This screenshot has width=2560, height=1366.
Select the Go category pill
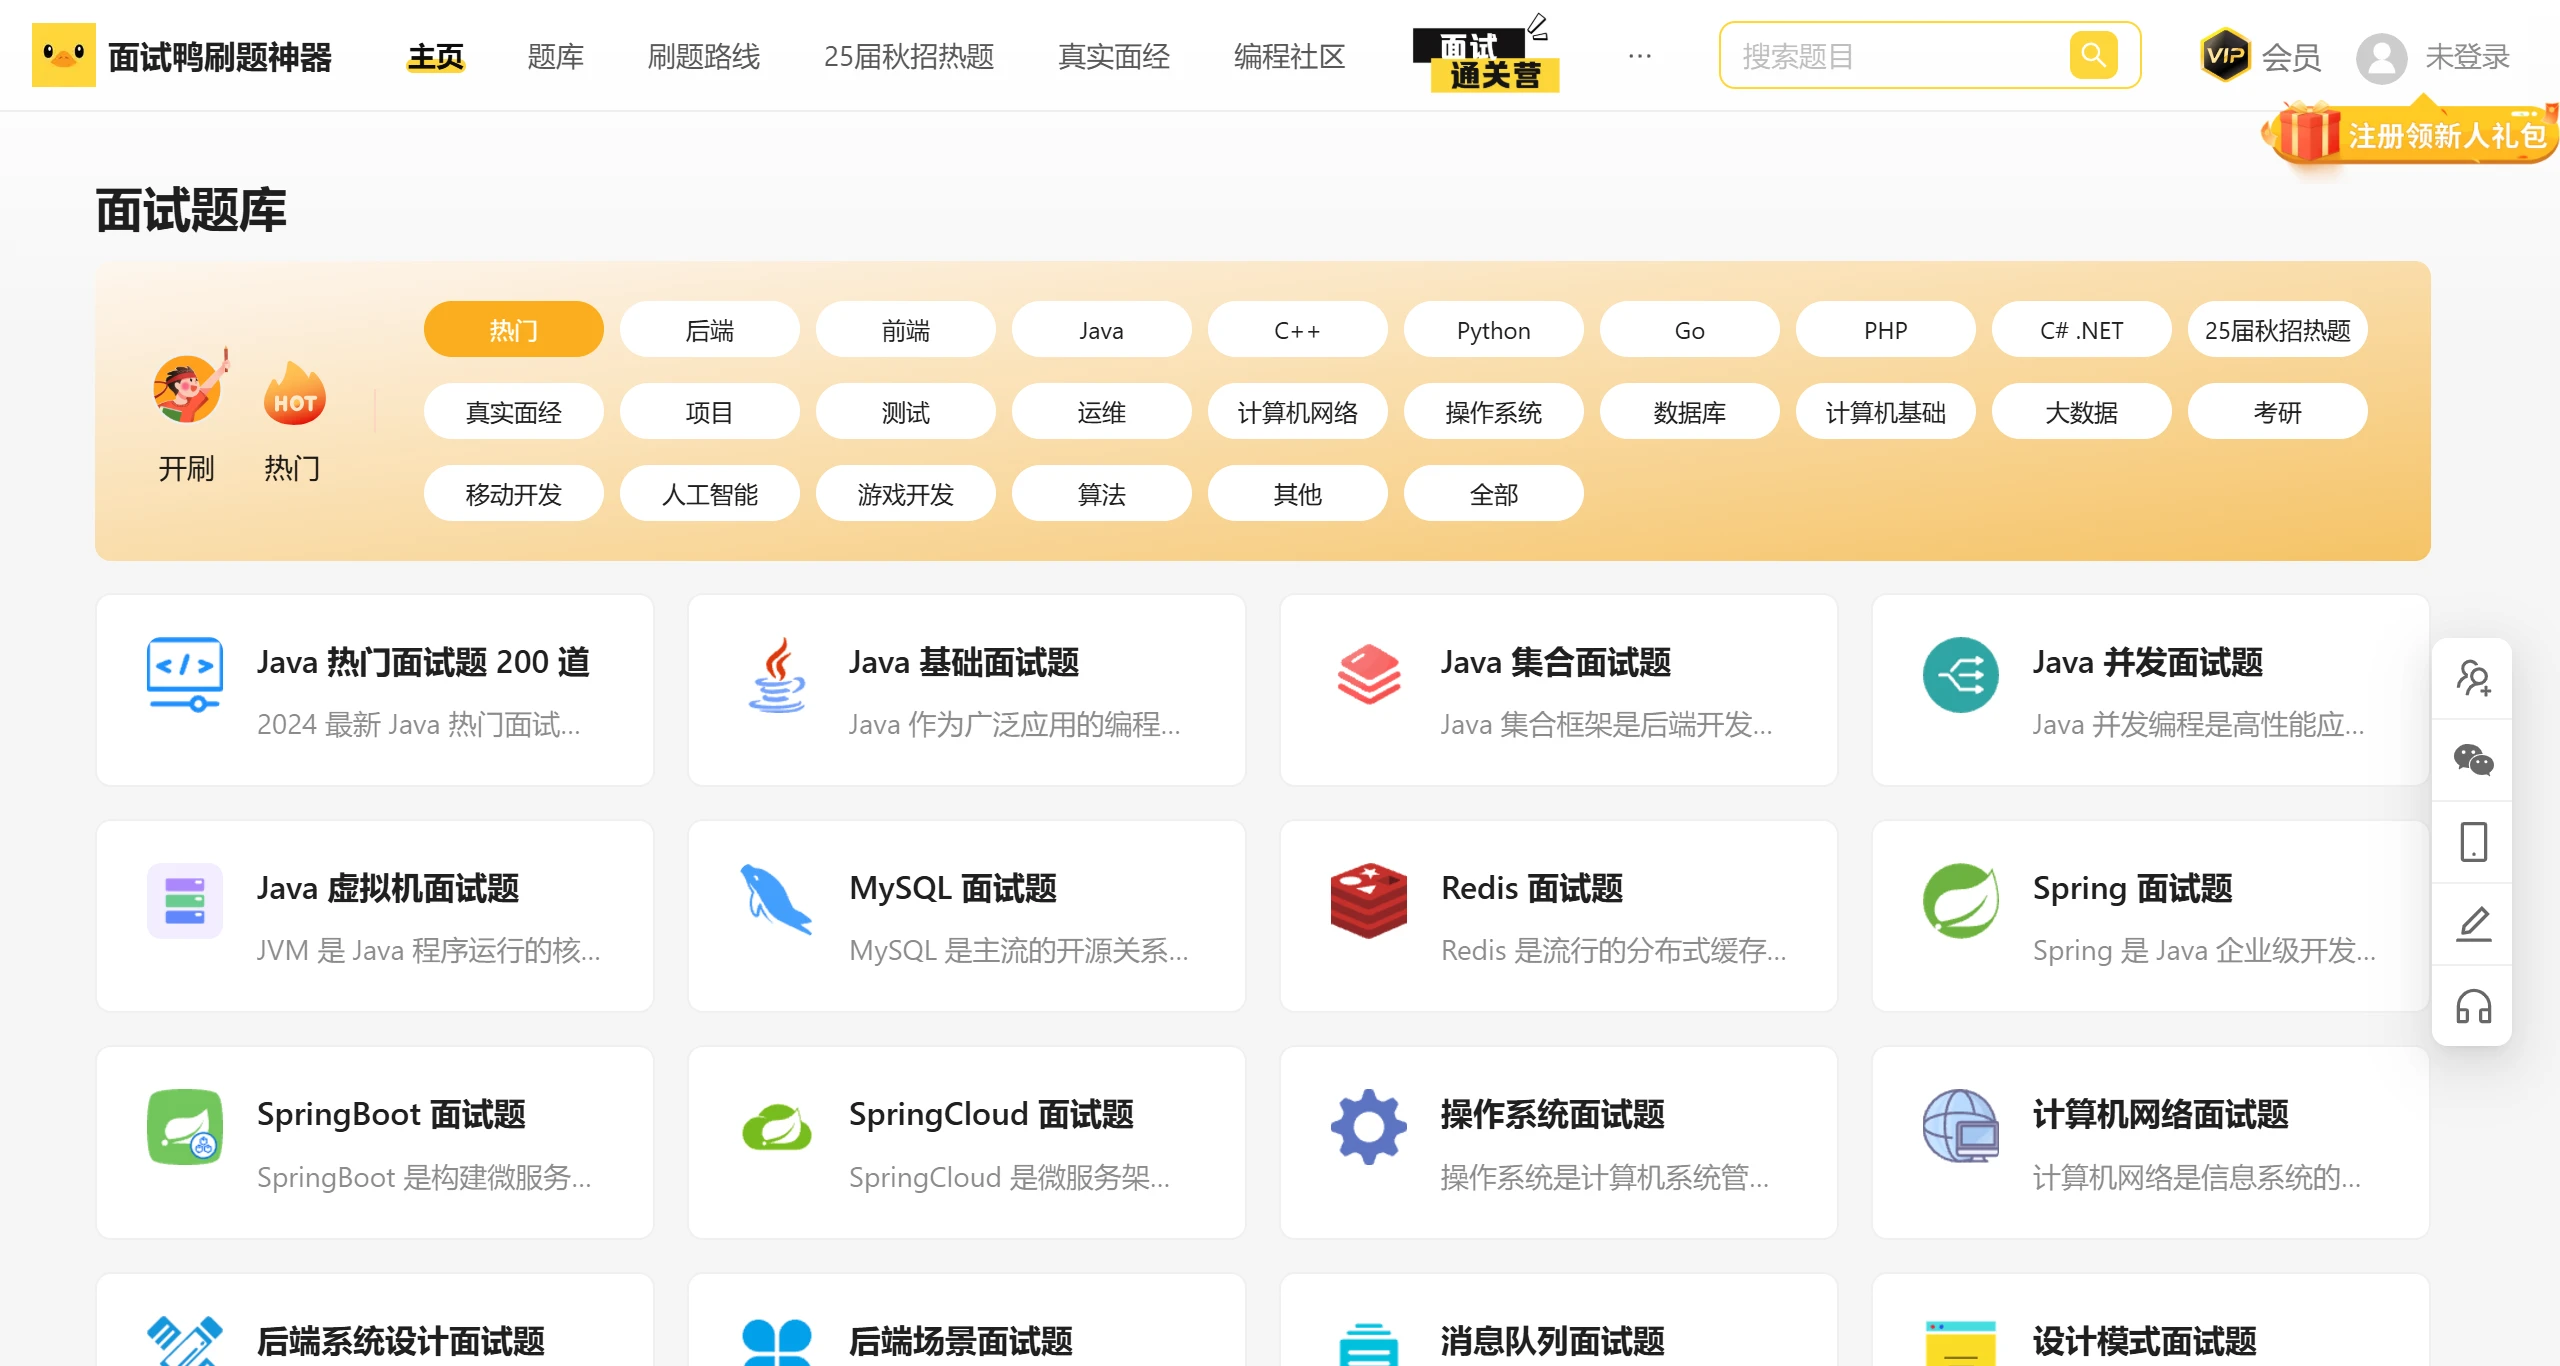tap(1690, 330)
